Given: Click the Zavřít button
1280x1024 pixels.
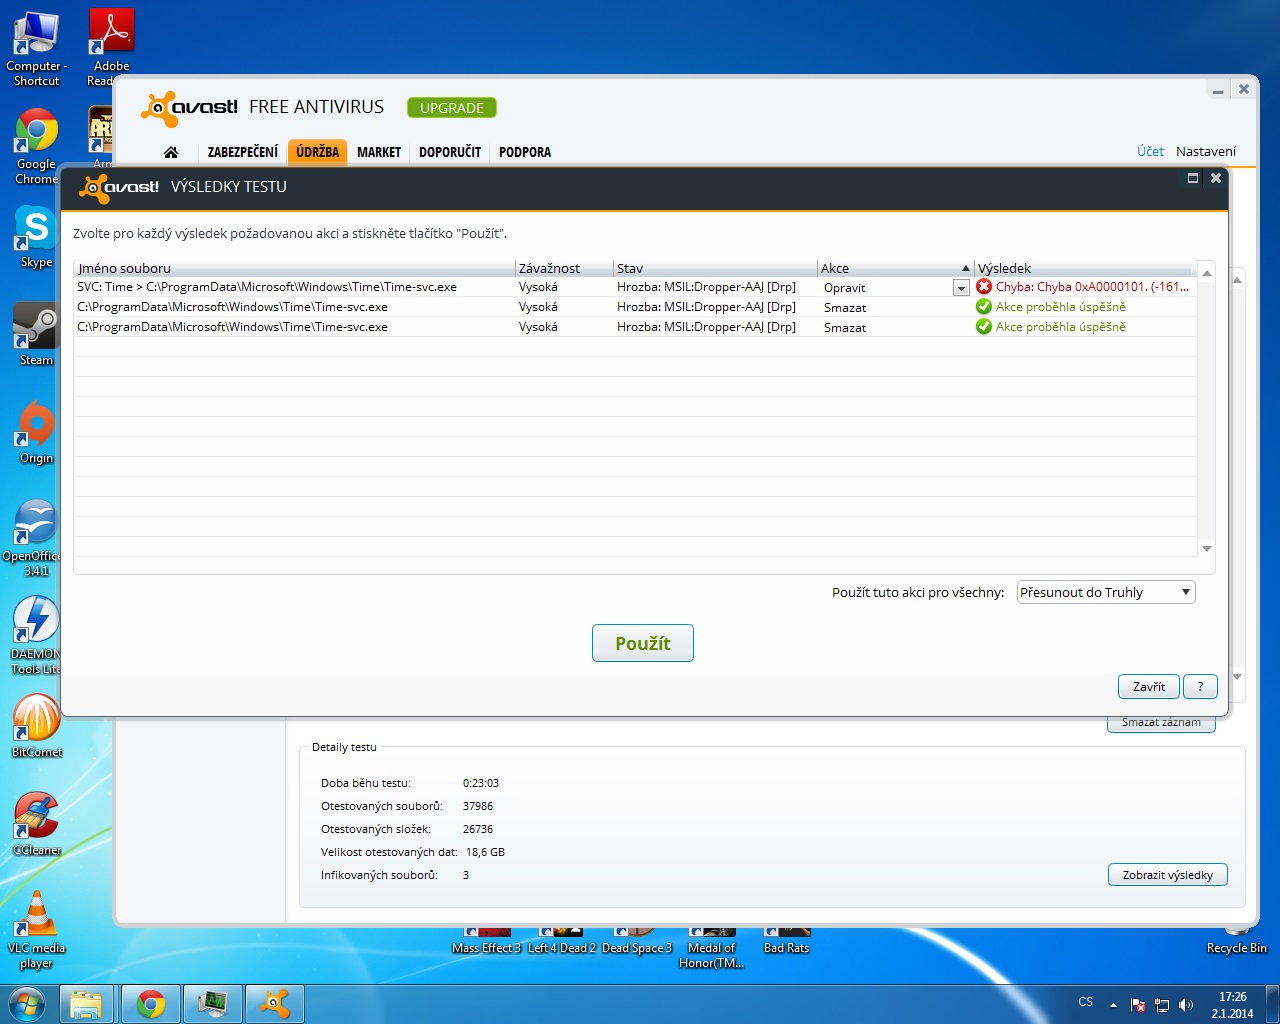Looking at the screenshot, I should pyautogui.click(x=1148, y=686).
